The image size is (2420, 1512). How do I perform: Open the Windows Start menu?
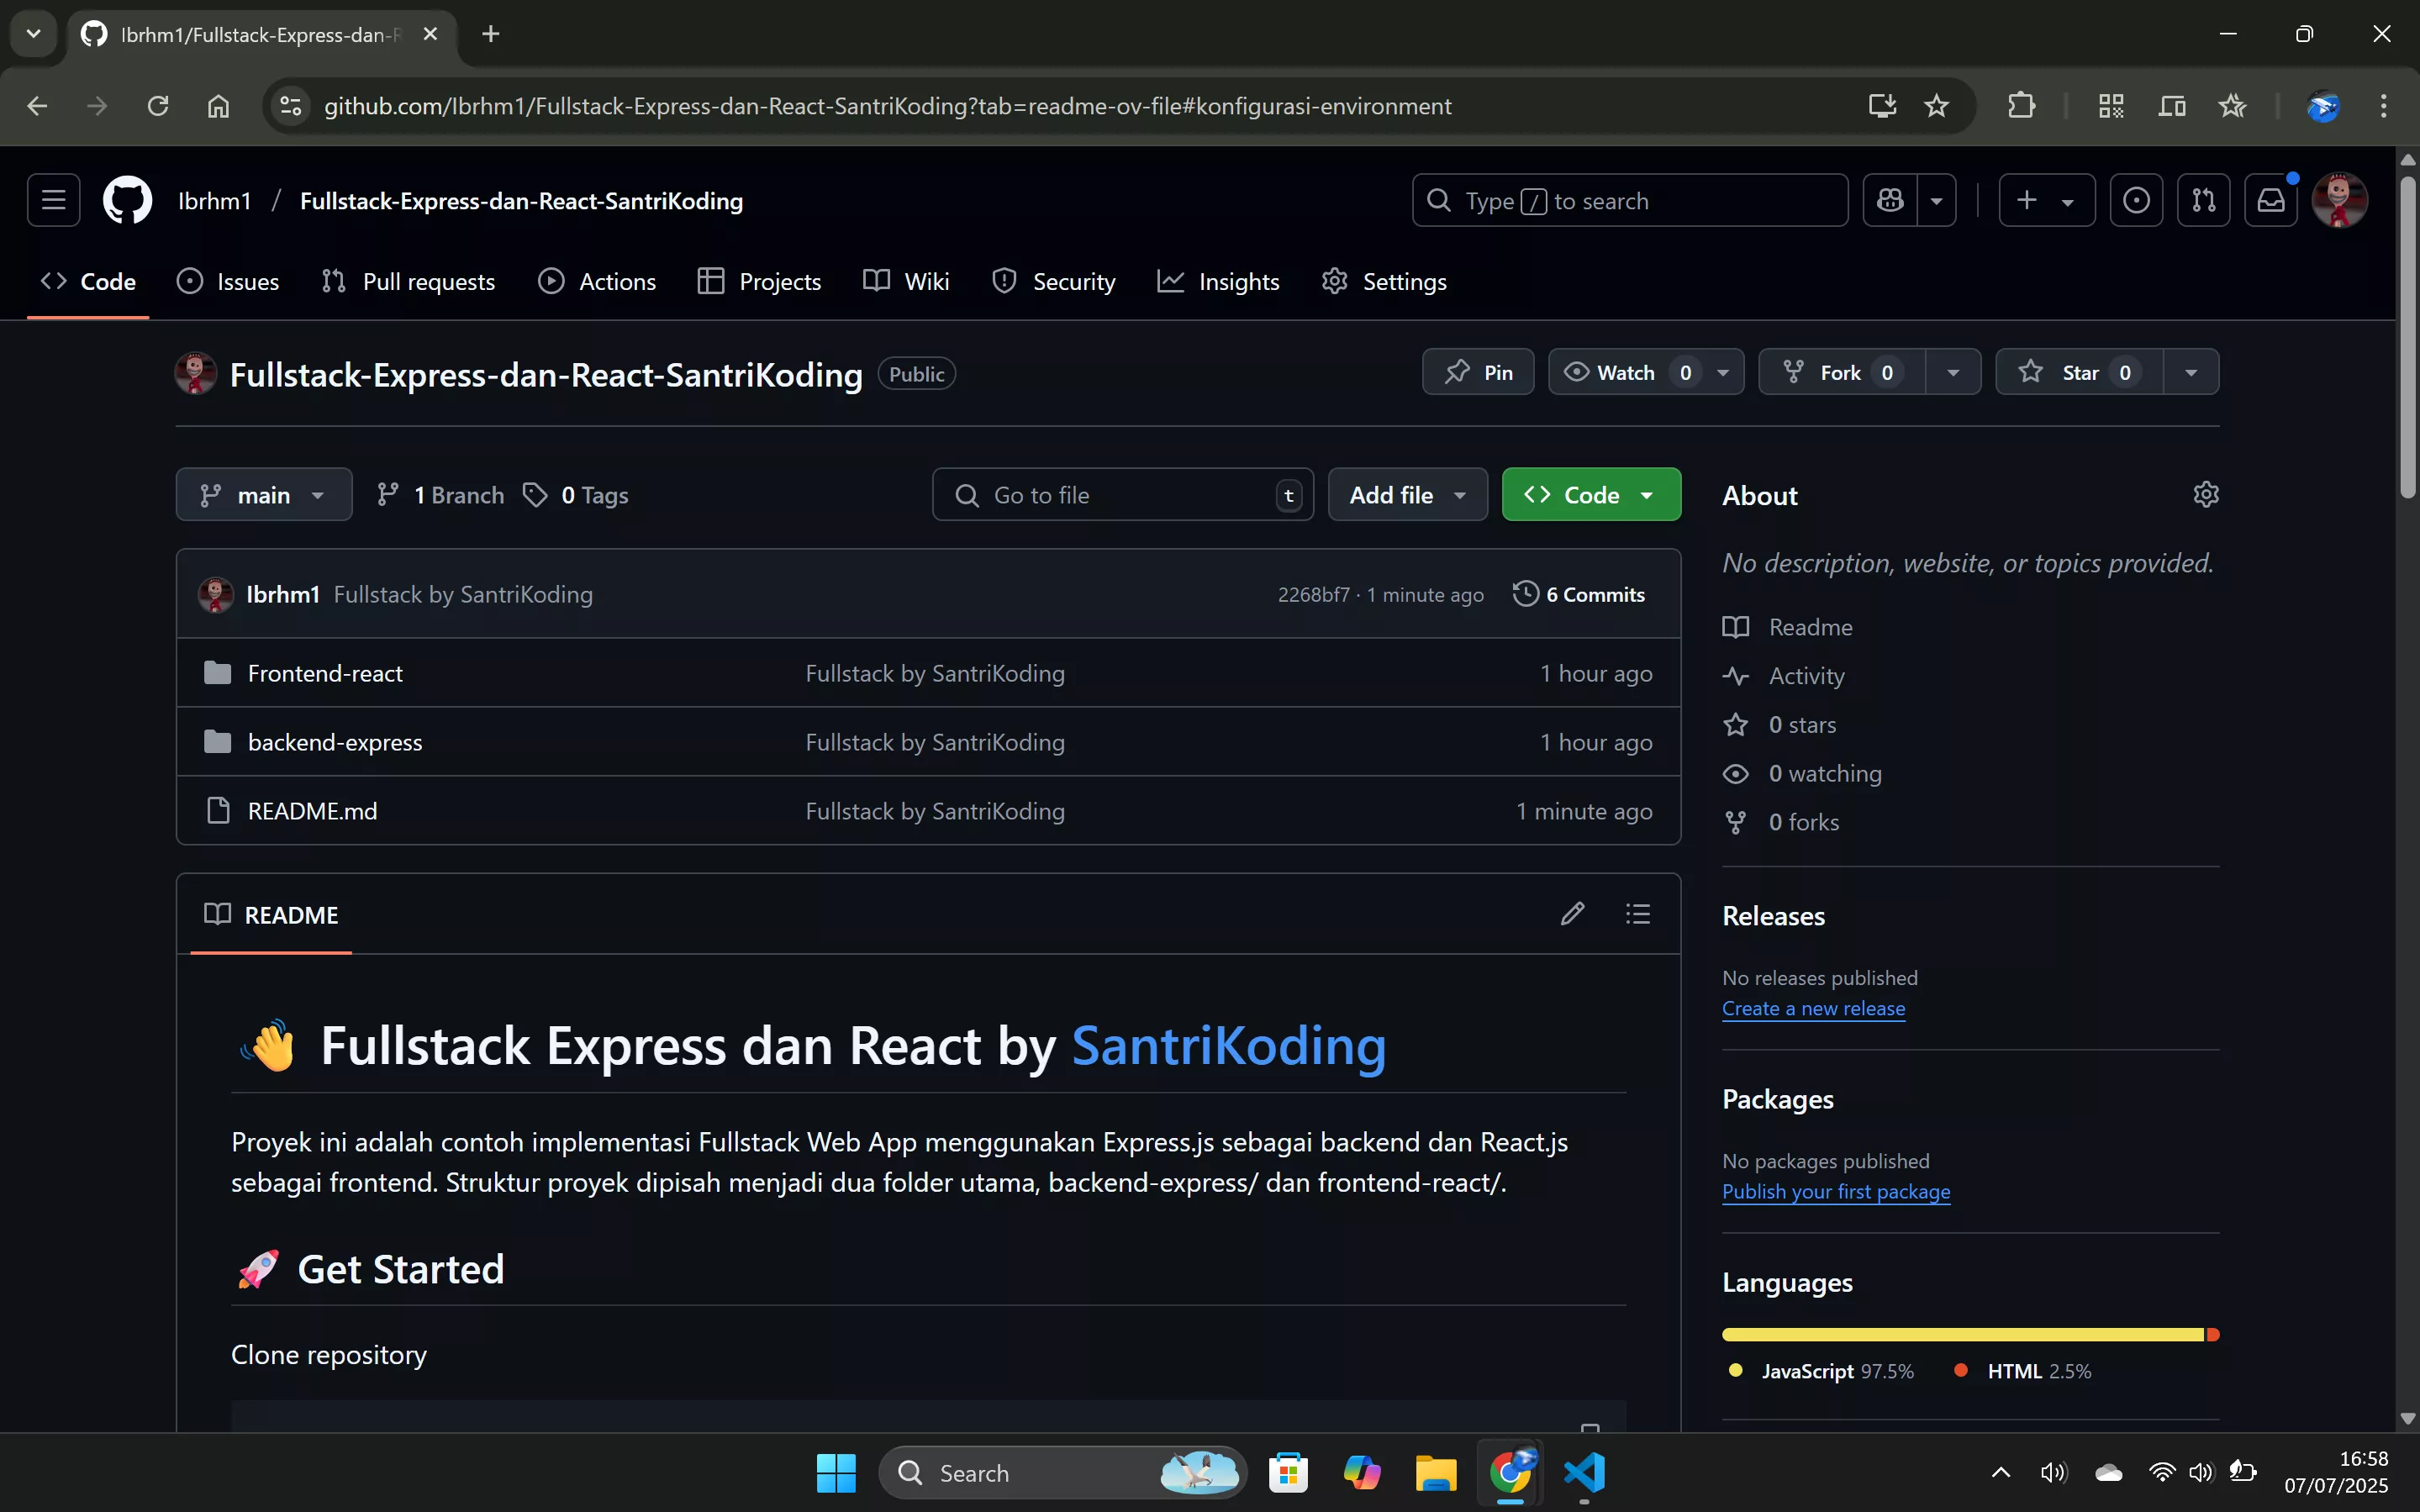pos(836,1473)
